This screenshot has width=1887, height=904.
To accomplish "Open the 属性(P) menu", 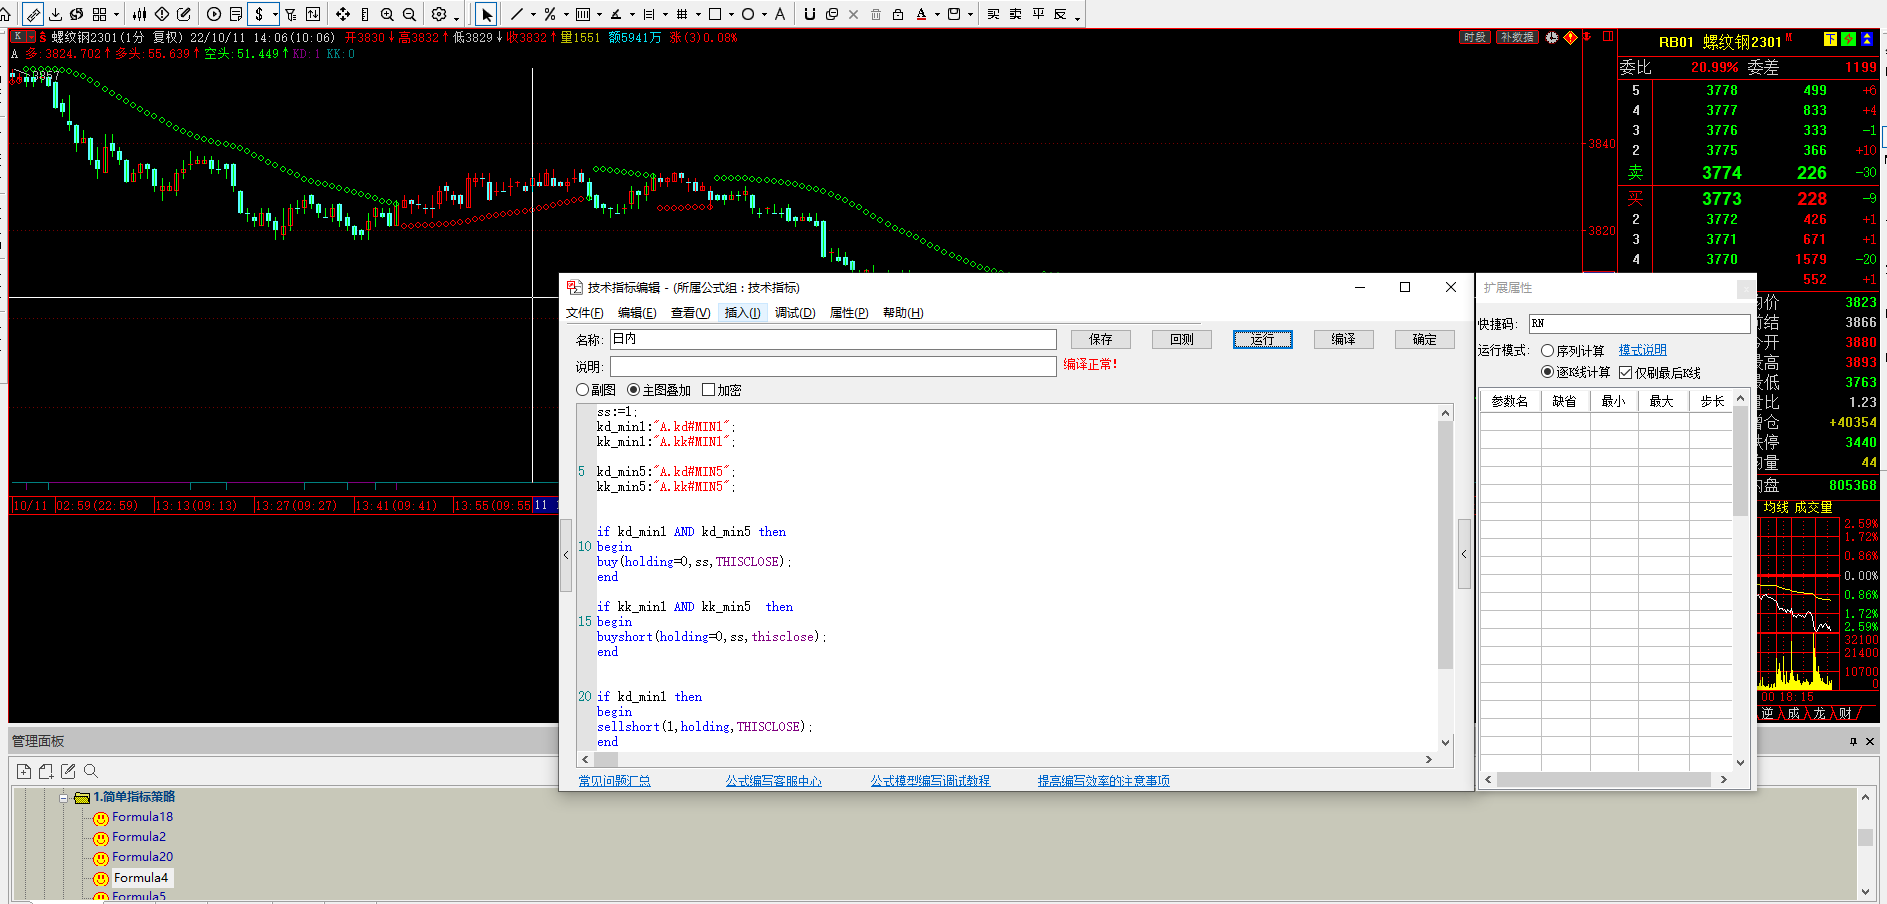I will pyautogui.click(x=849, y=313).
